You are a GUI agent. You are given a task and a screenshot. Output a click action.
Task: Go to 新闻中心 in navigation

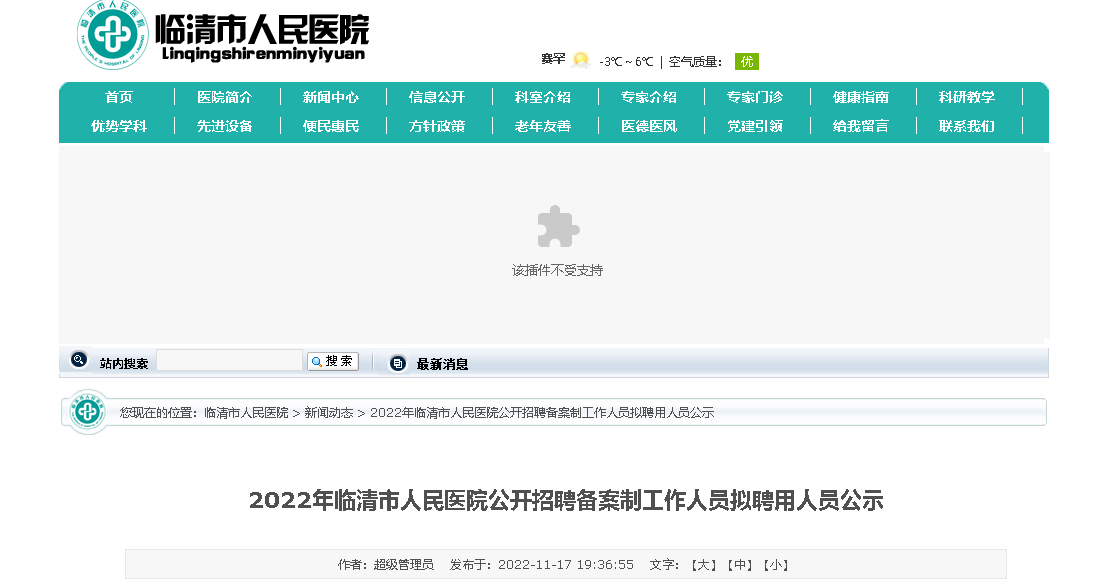(330, 97)
